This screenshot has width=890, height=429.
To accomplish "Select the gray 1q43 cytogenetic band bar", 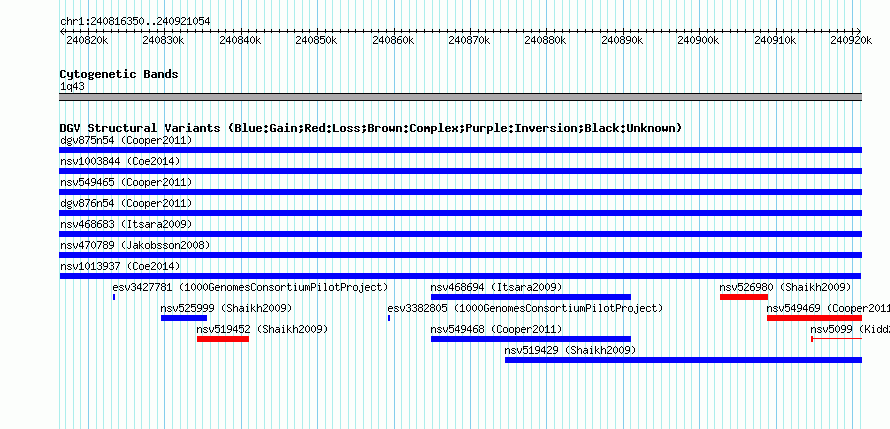I will (460, 97).
